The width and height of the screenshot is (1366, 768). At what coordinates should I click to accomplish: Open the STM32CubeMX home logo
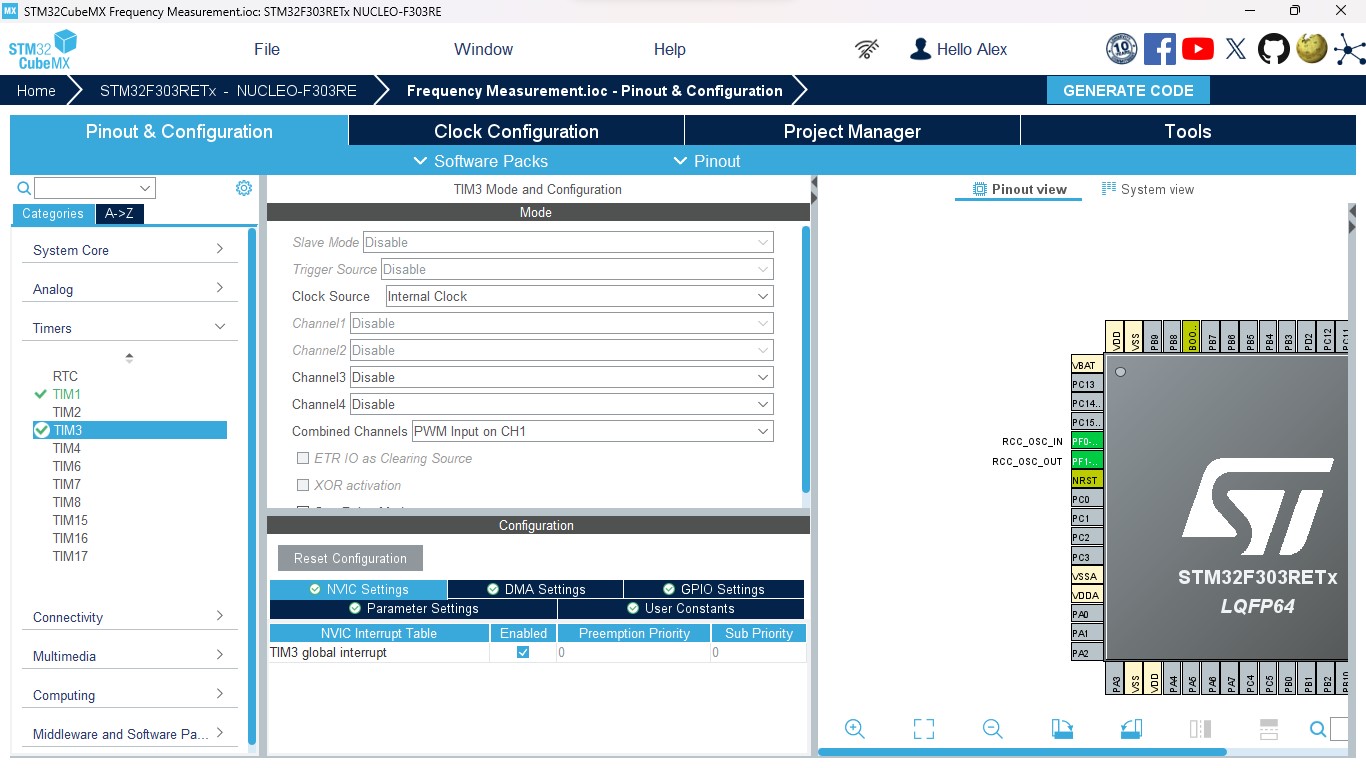(x=43, y=50)
